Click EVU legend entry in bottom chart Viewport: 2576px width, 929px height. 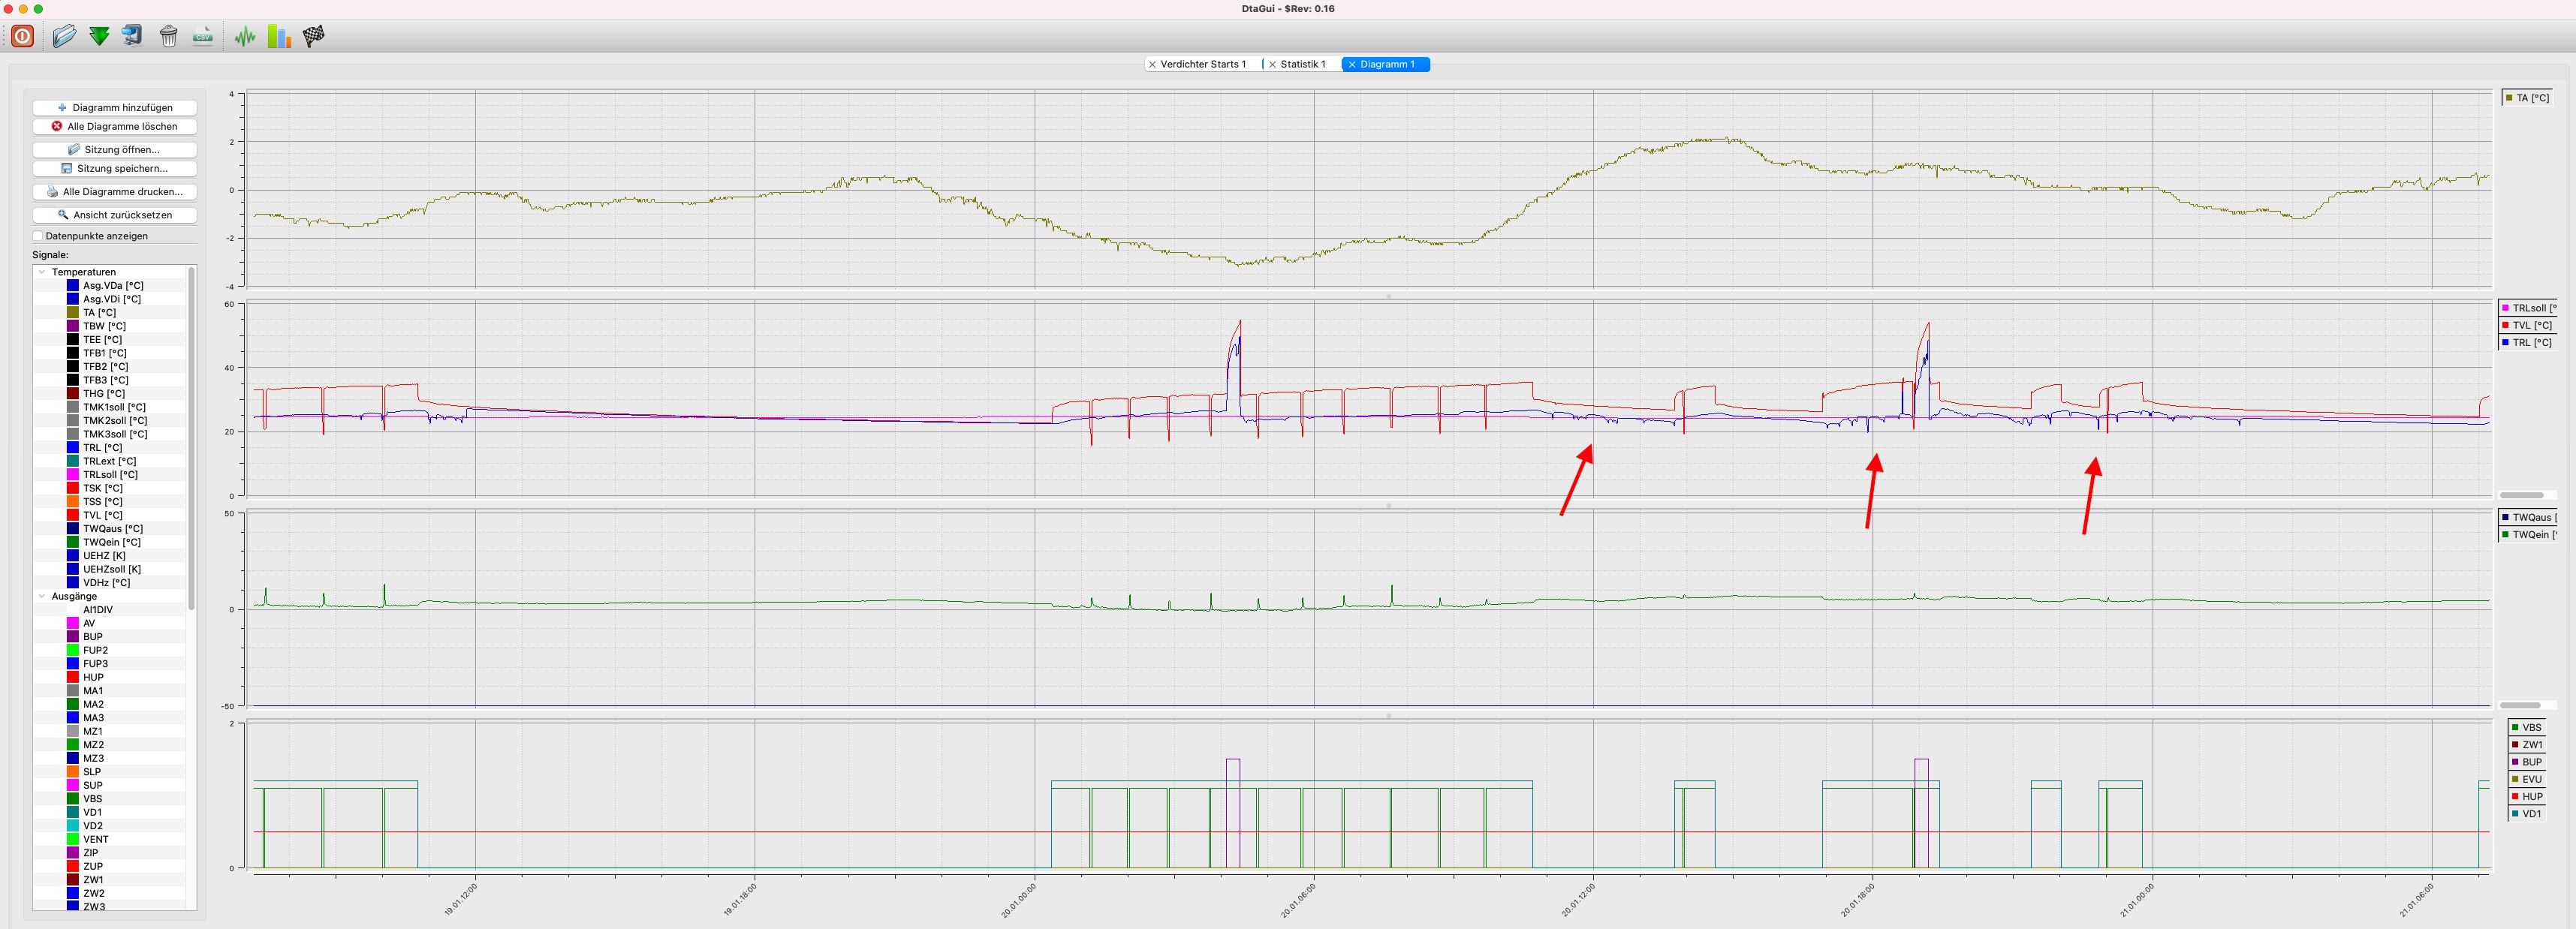(2526, 779)
